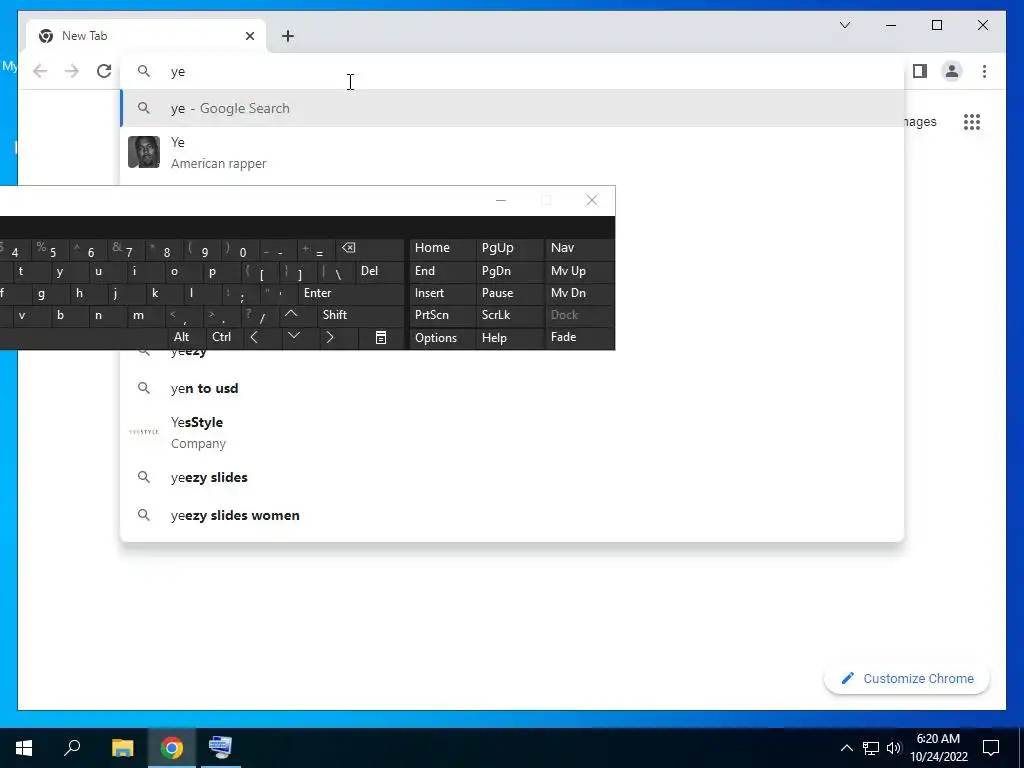Open the Chrome side panel icon

tap(920, 71)
